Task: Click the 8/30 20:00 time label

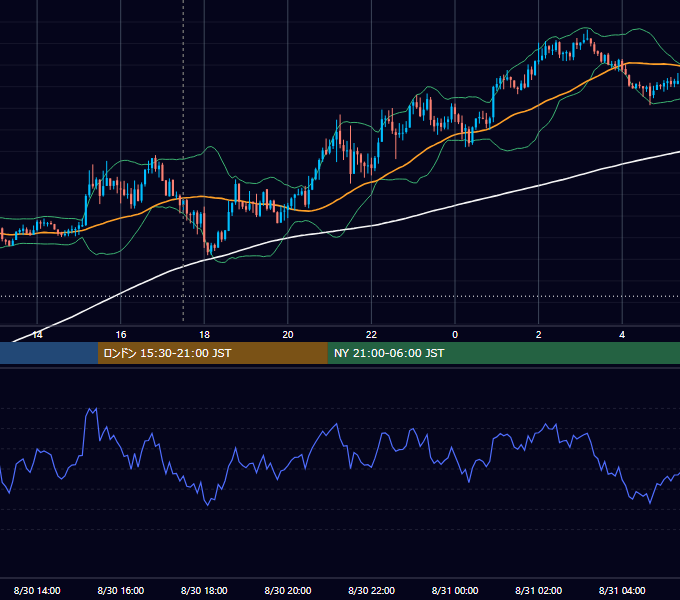Action: click(288, 590)
